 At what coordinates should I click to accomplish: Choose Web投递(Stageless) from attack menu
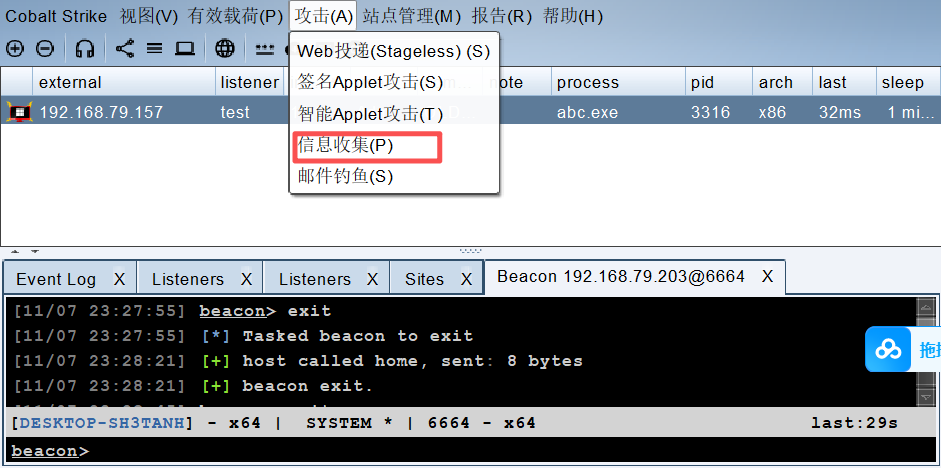[x=394, y=51]
